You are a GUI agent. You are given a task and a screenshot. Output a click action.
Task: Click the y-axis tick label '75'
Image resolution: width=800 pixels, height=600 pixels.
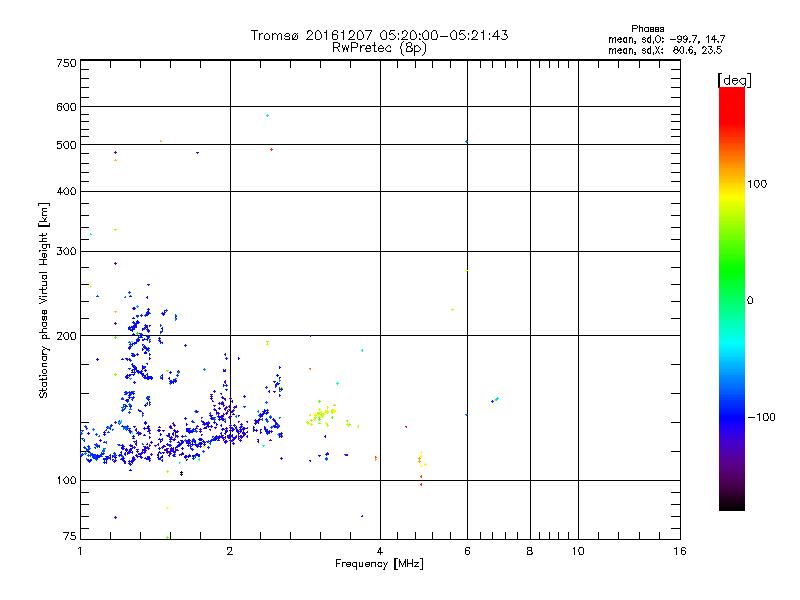pos(70,536)
